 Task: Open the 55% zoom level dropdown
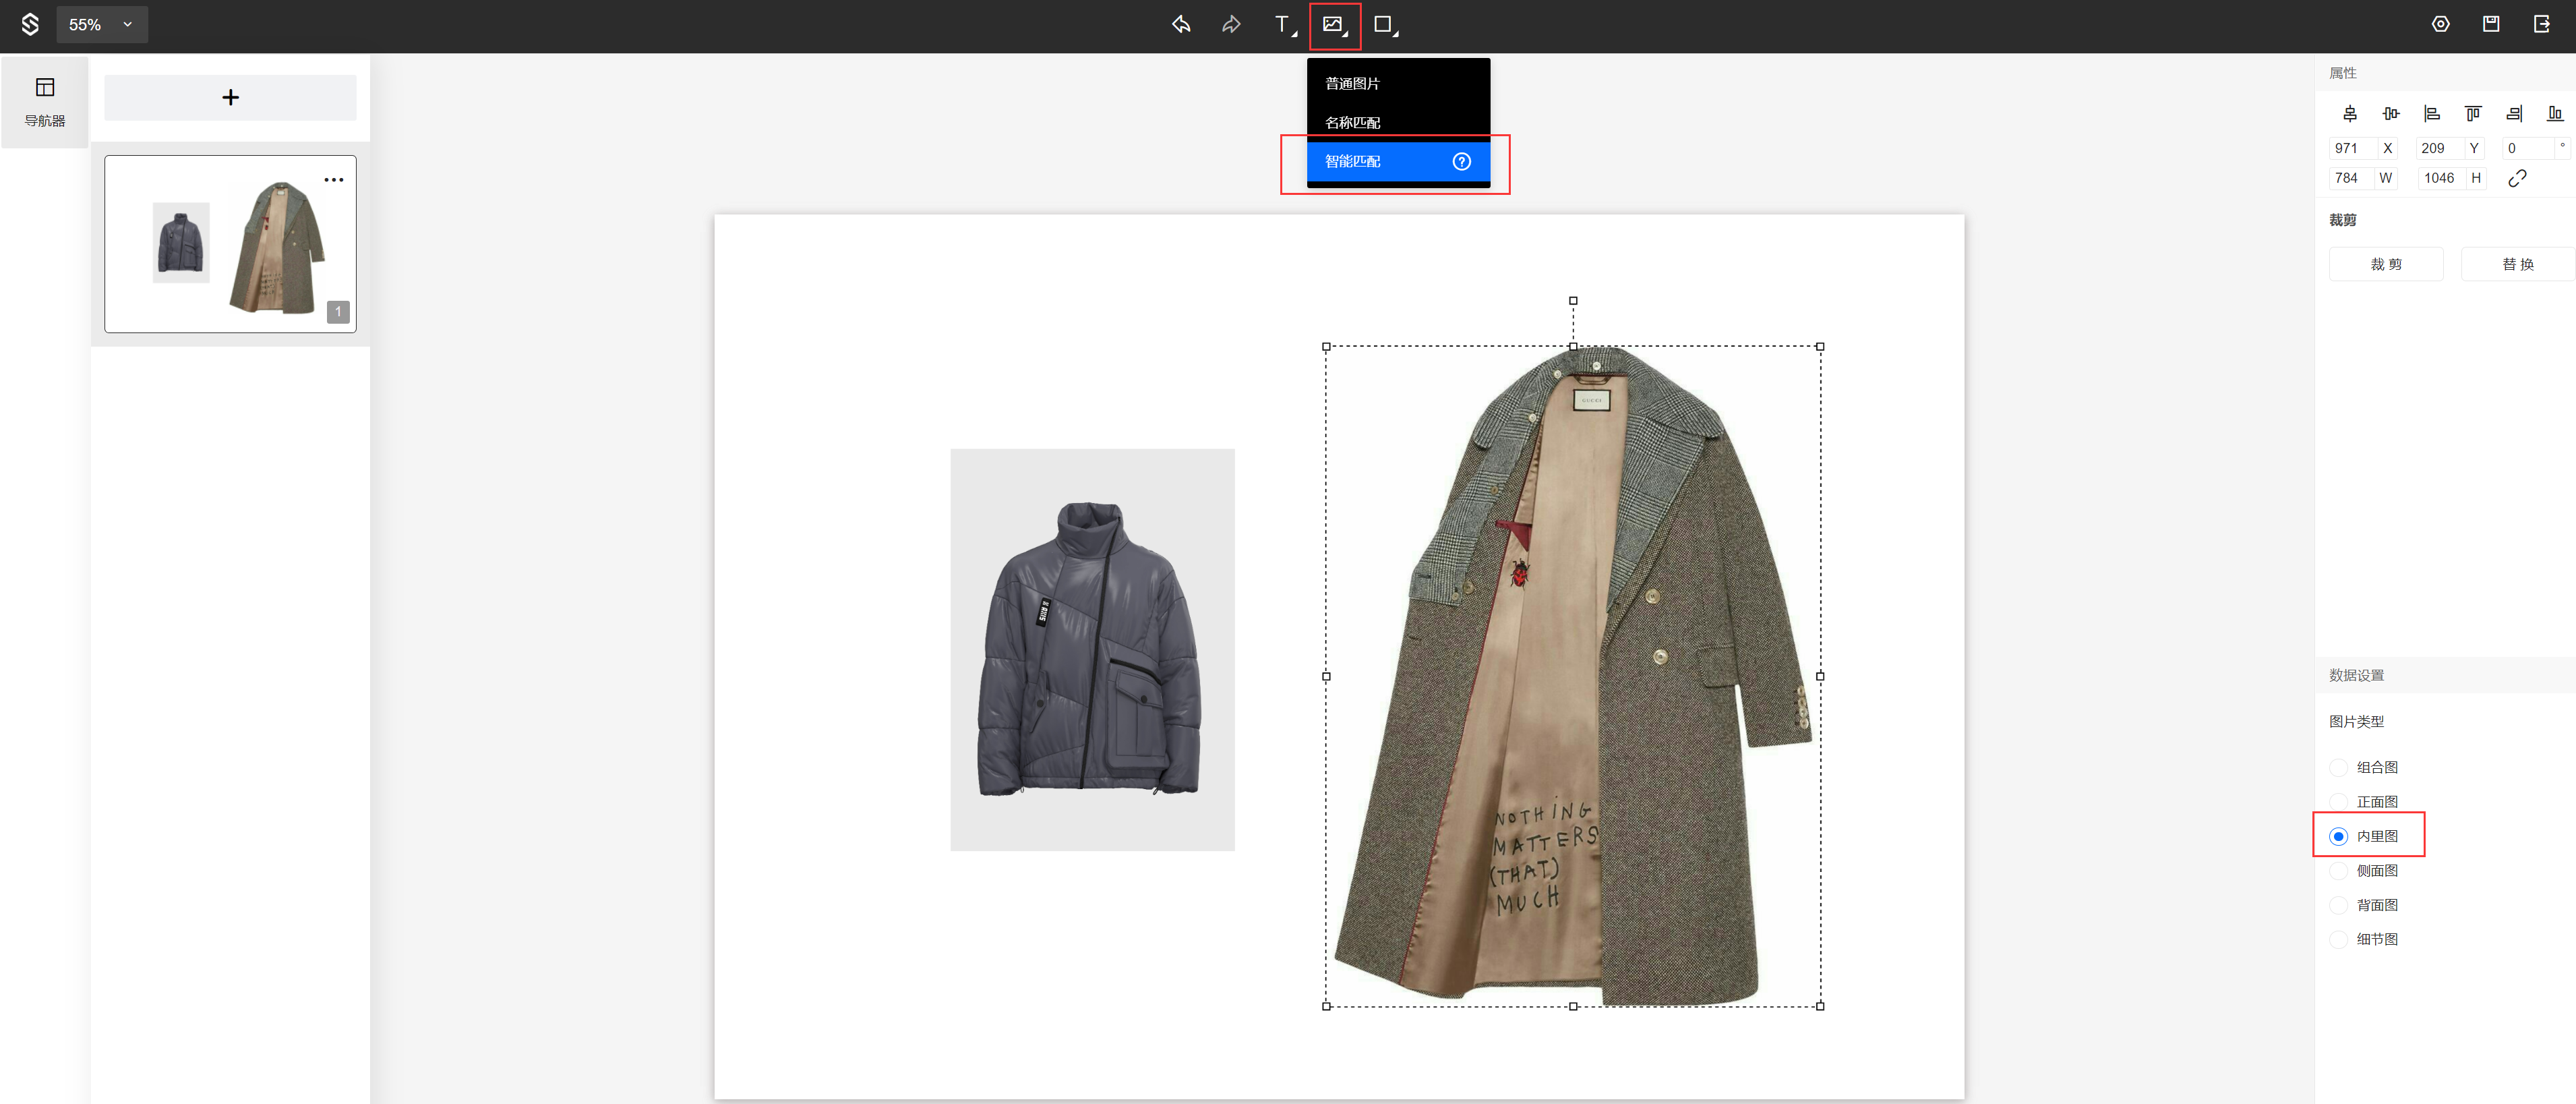pos(102,25)
